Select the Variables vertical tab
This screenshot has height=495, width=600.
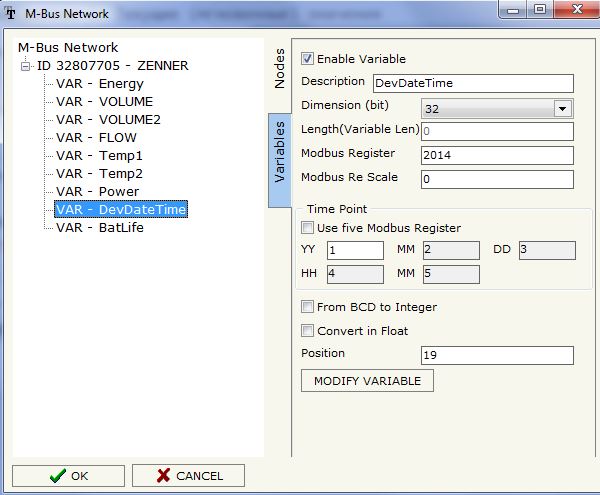(x=280, y=153)
